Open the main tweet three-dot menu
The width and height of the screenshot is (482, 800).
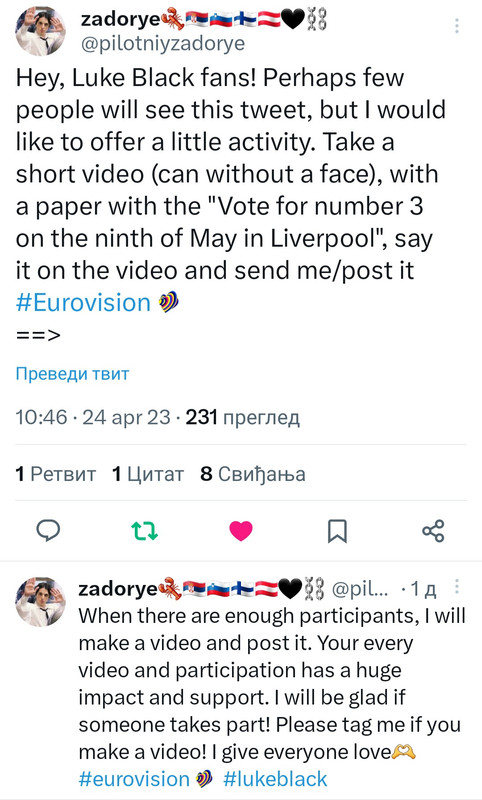(x=457, y=26)
